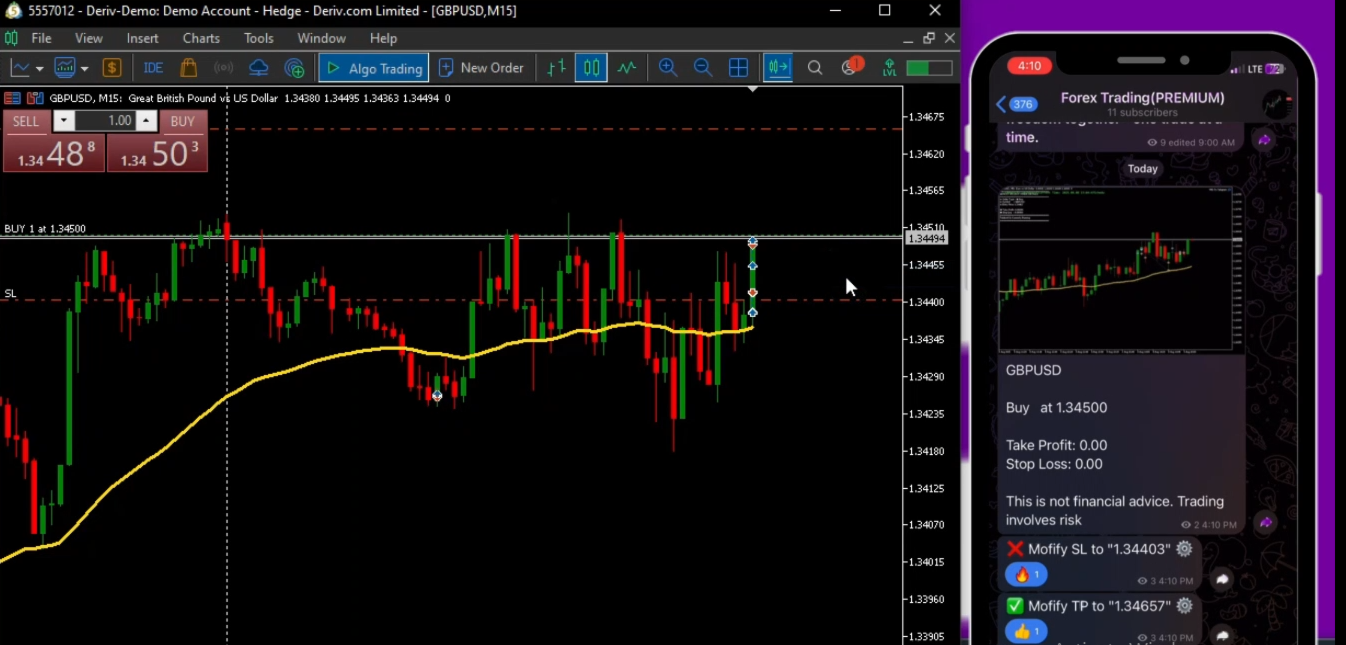Open the File menu

click(41, 38)
